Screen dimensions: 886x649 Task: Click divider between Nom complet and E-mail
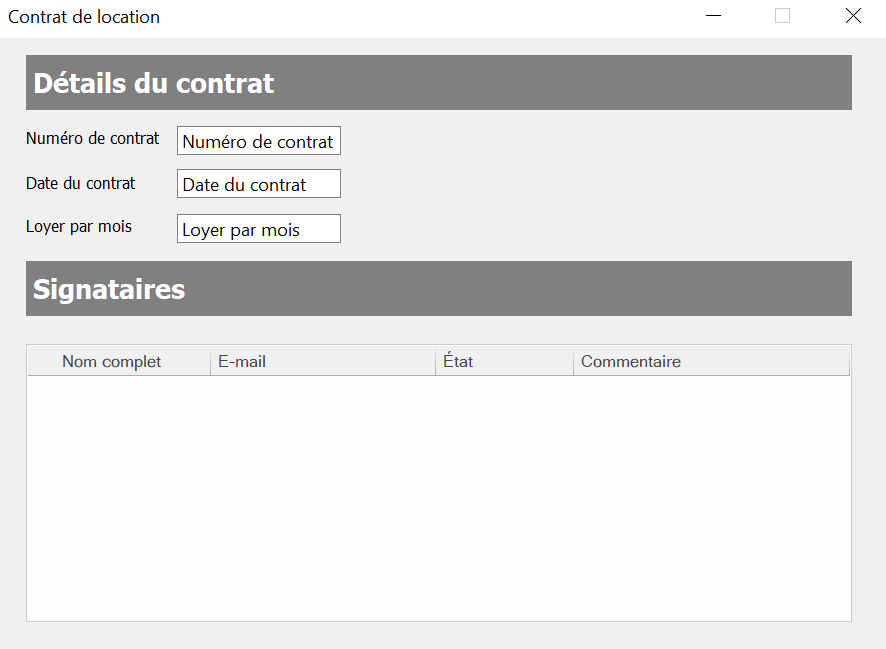point(210,361)
